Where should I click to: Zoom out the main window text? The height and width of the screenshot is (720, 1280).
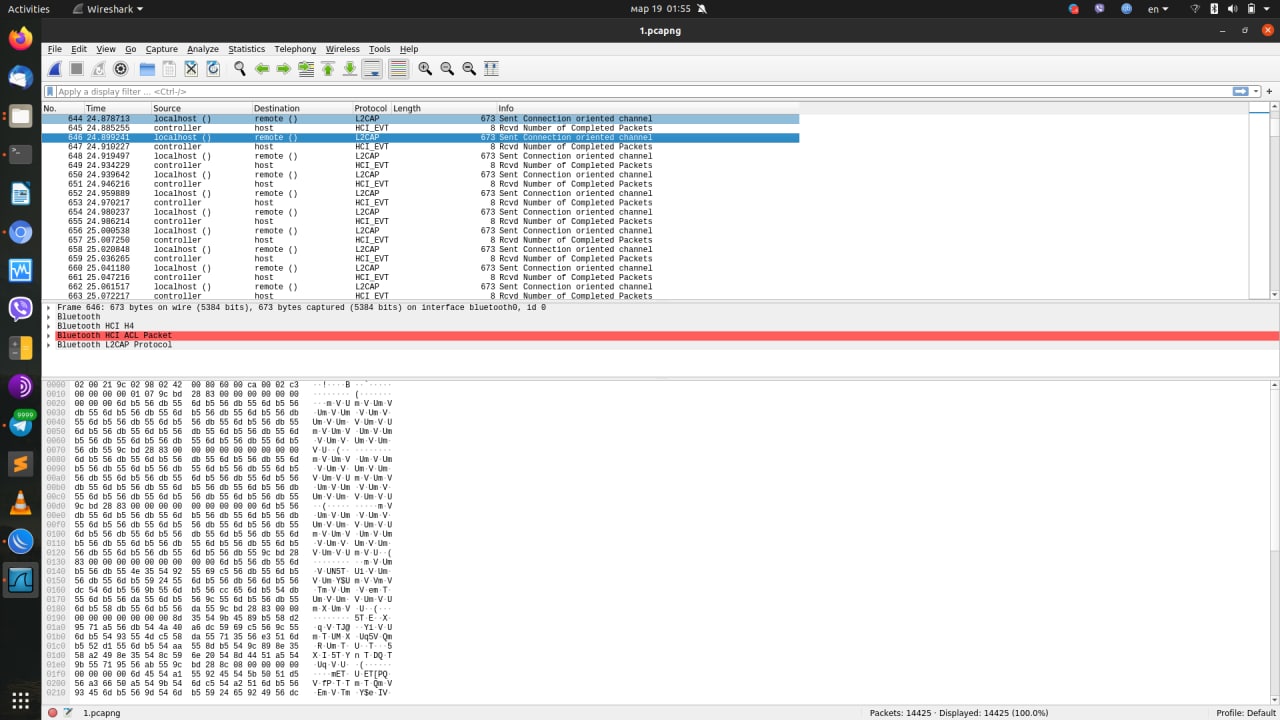(447, 69)
